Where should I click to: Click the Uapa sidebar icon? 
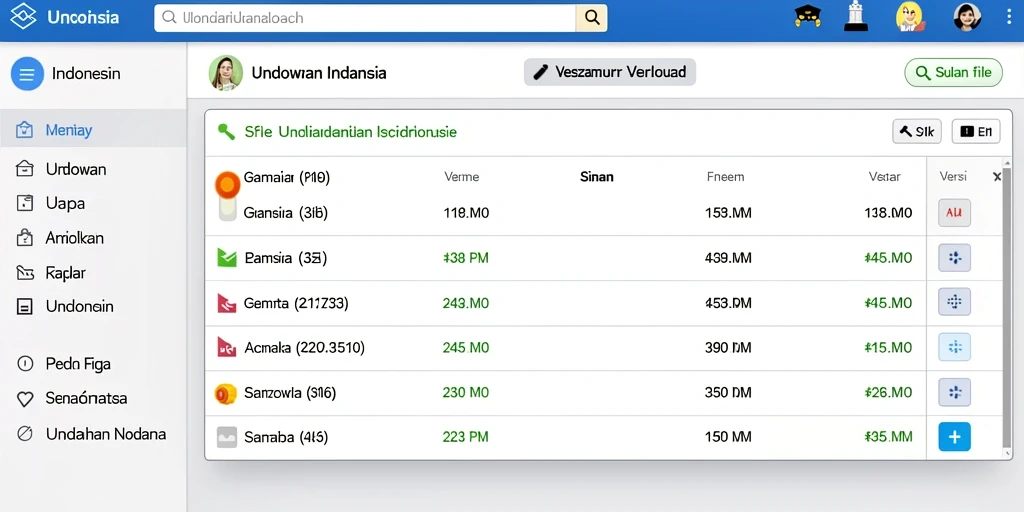[25, 203]
